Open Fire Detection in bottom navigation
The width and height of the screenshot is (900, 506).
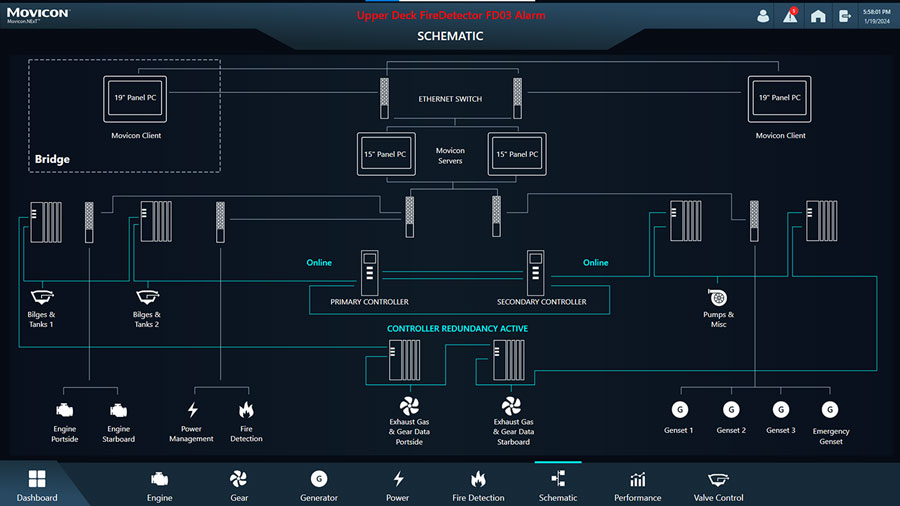pos(478,486)
